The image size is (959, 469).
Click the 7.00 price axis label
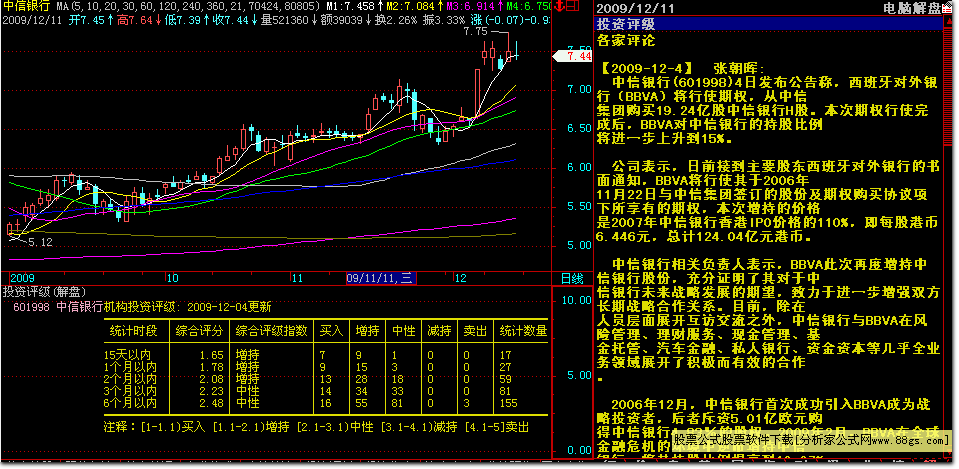tap(579, 89)
